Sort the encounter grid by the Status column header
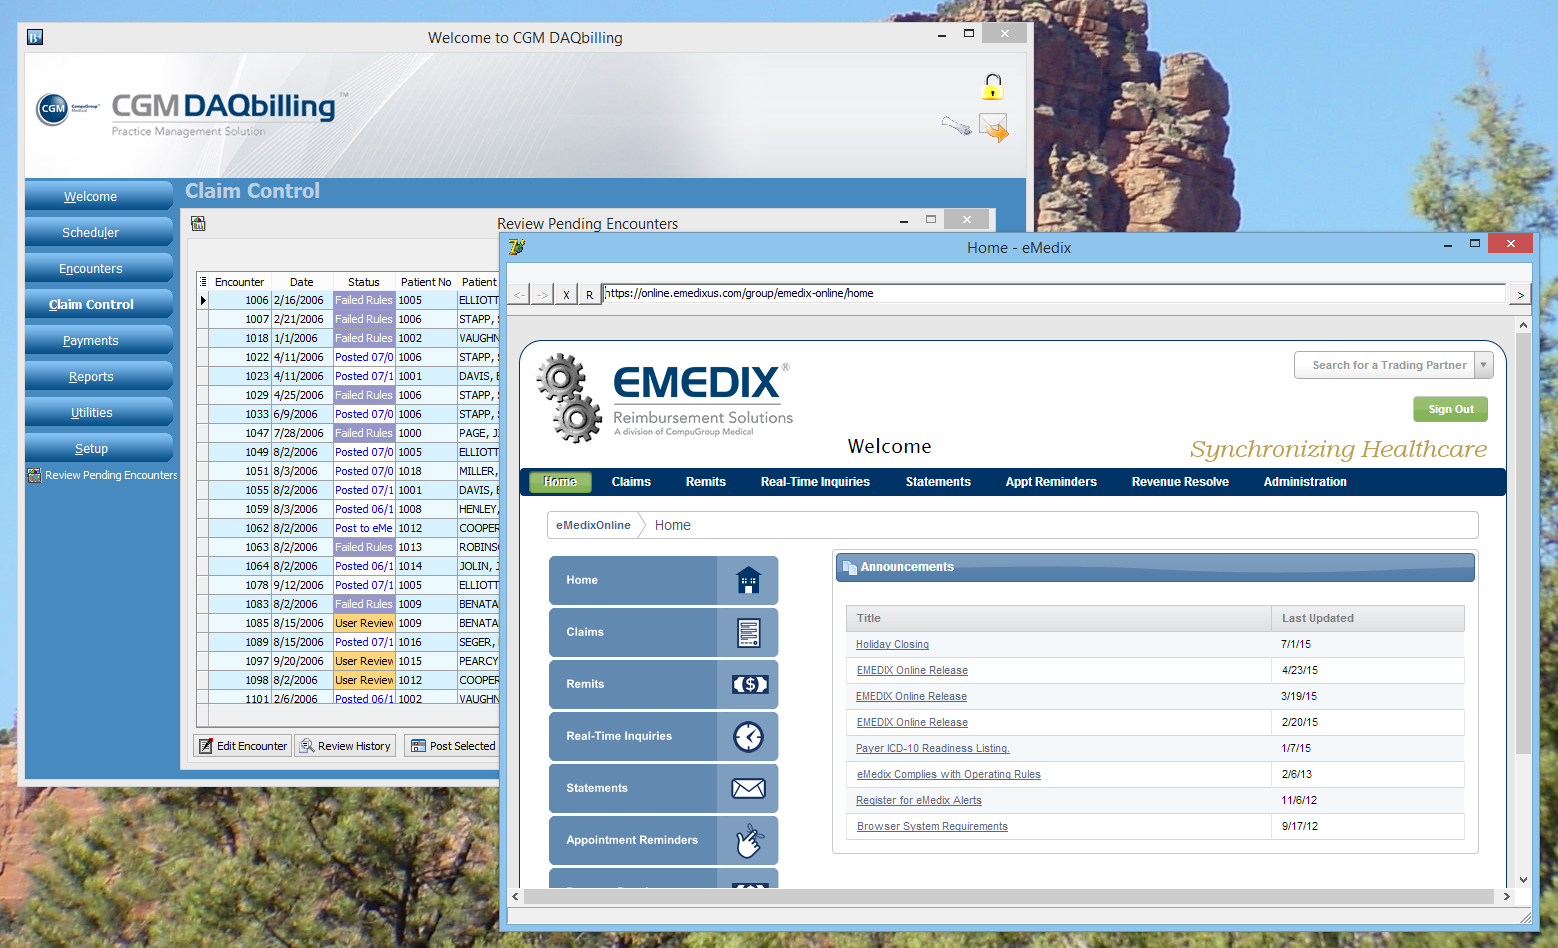The image size is (1558, 948). (x=364, y=282)
